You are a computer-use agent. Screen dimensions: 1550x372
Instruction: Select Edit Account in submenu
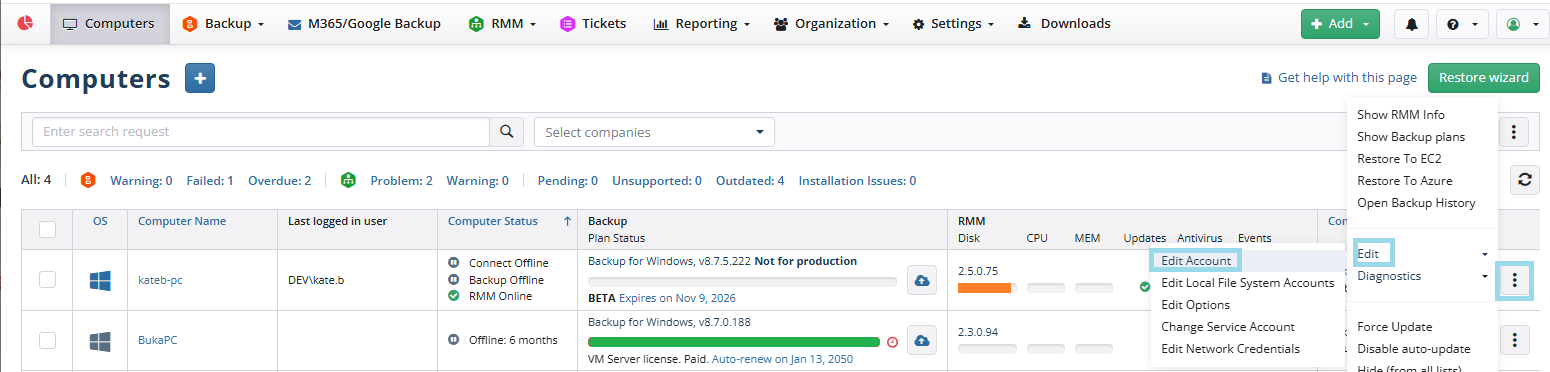1196,260
